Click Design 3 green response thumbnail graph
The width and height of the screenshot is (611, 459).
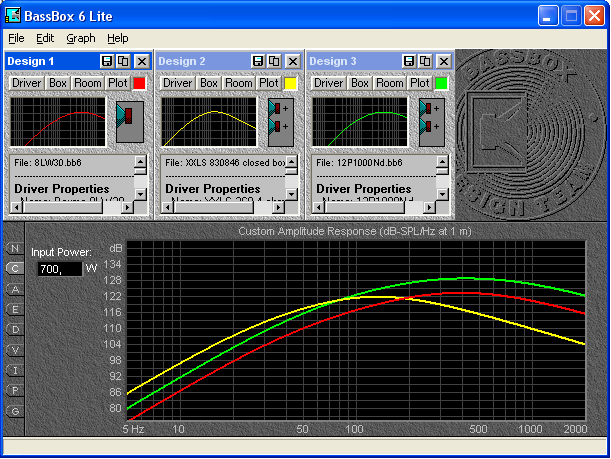click(359, 122)
